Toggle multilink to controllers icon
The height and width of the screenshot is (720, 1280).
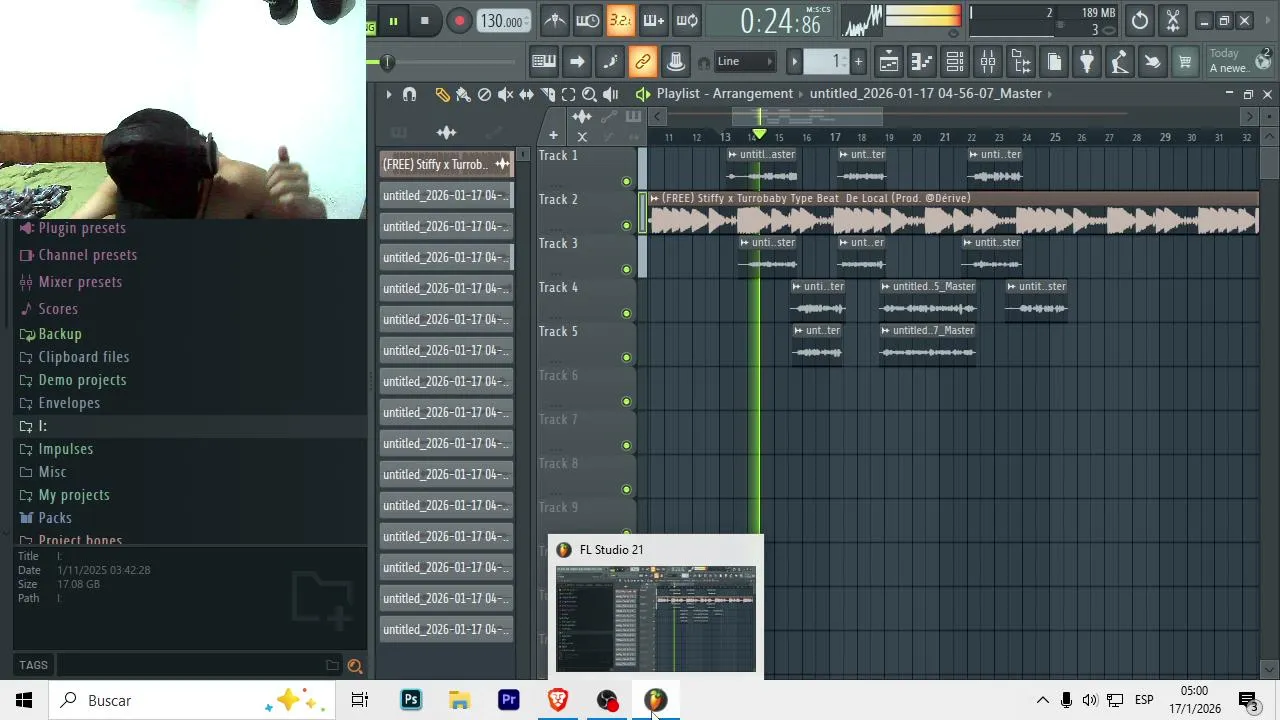(x=643, y=62)
